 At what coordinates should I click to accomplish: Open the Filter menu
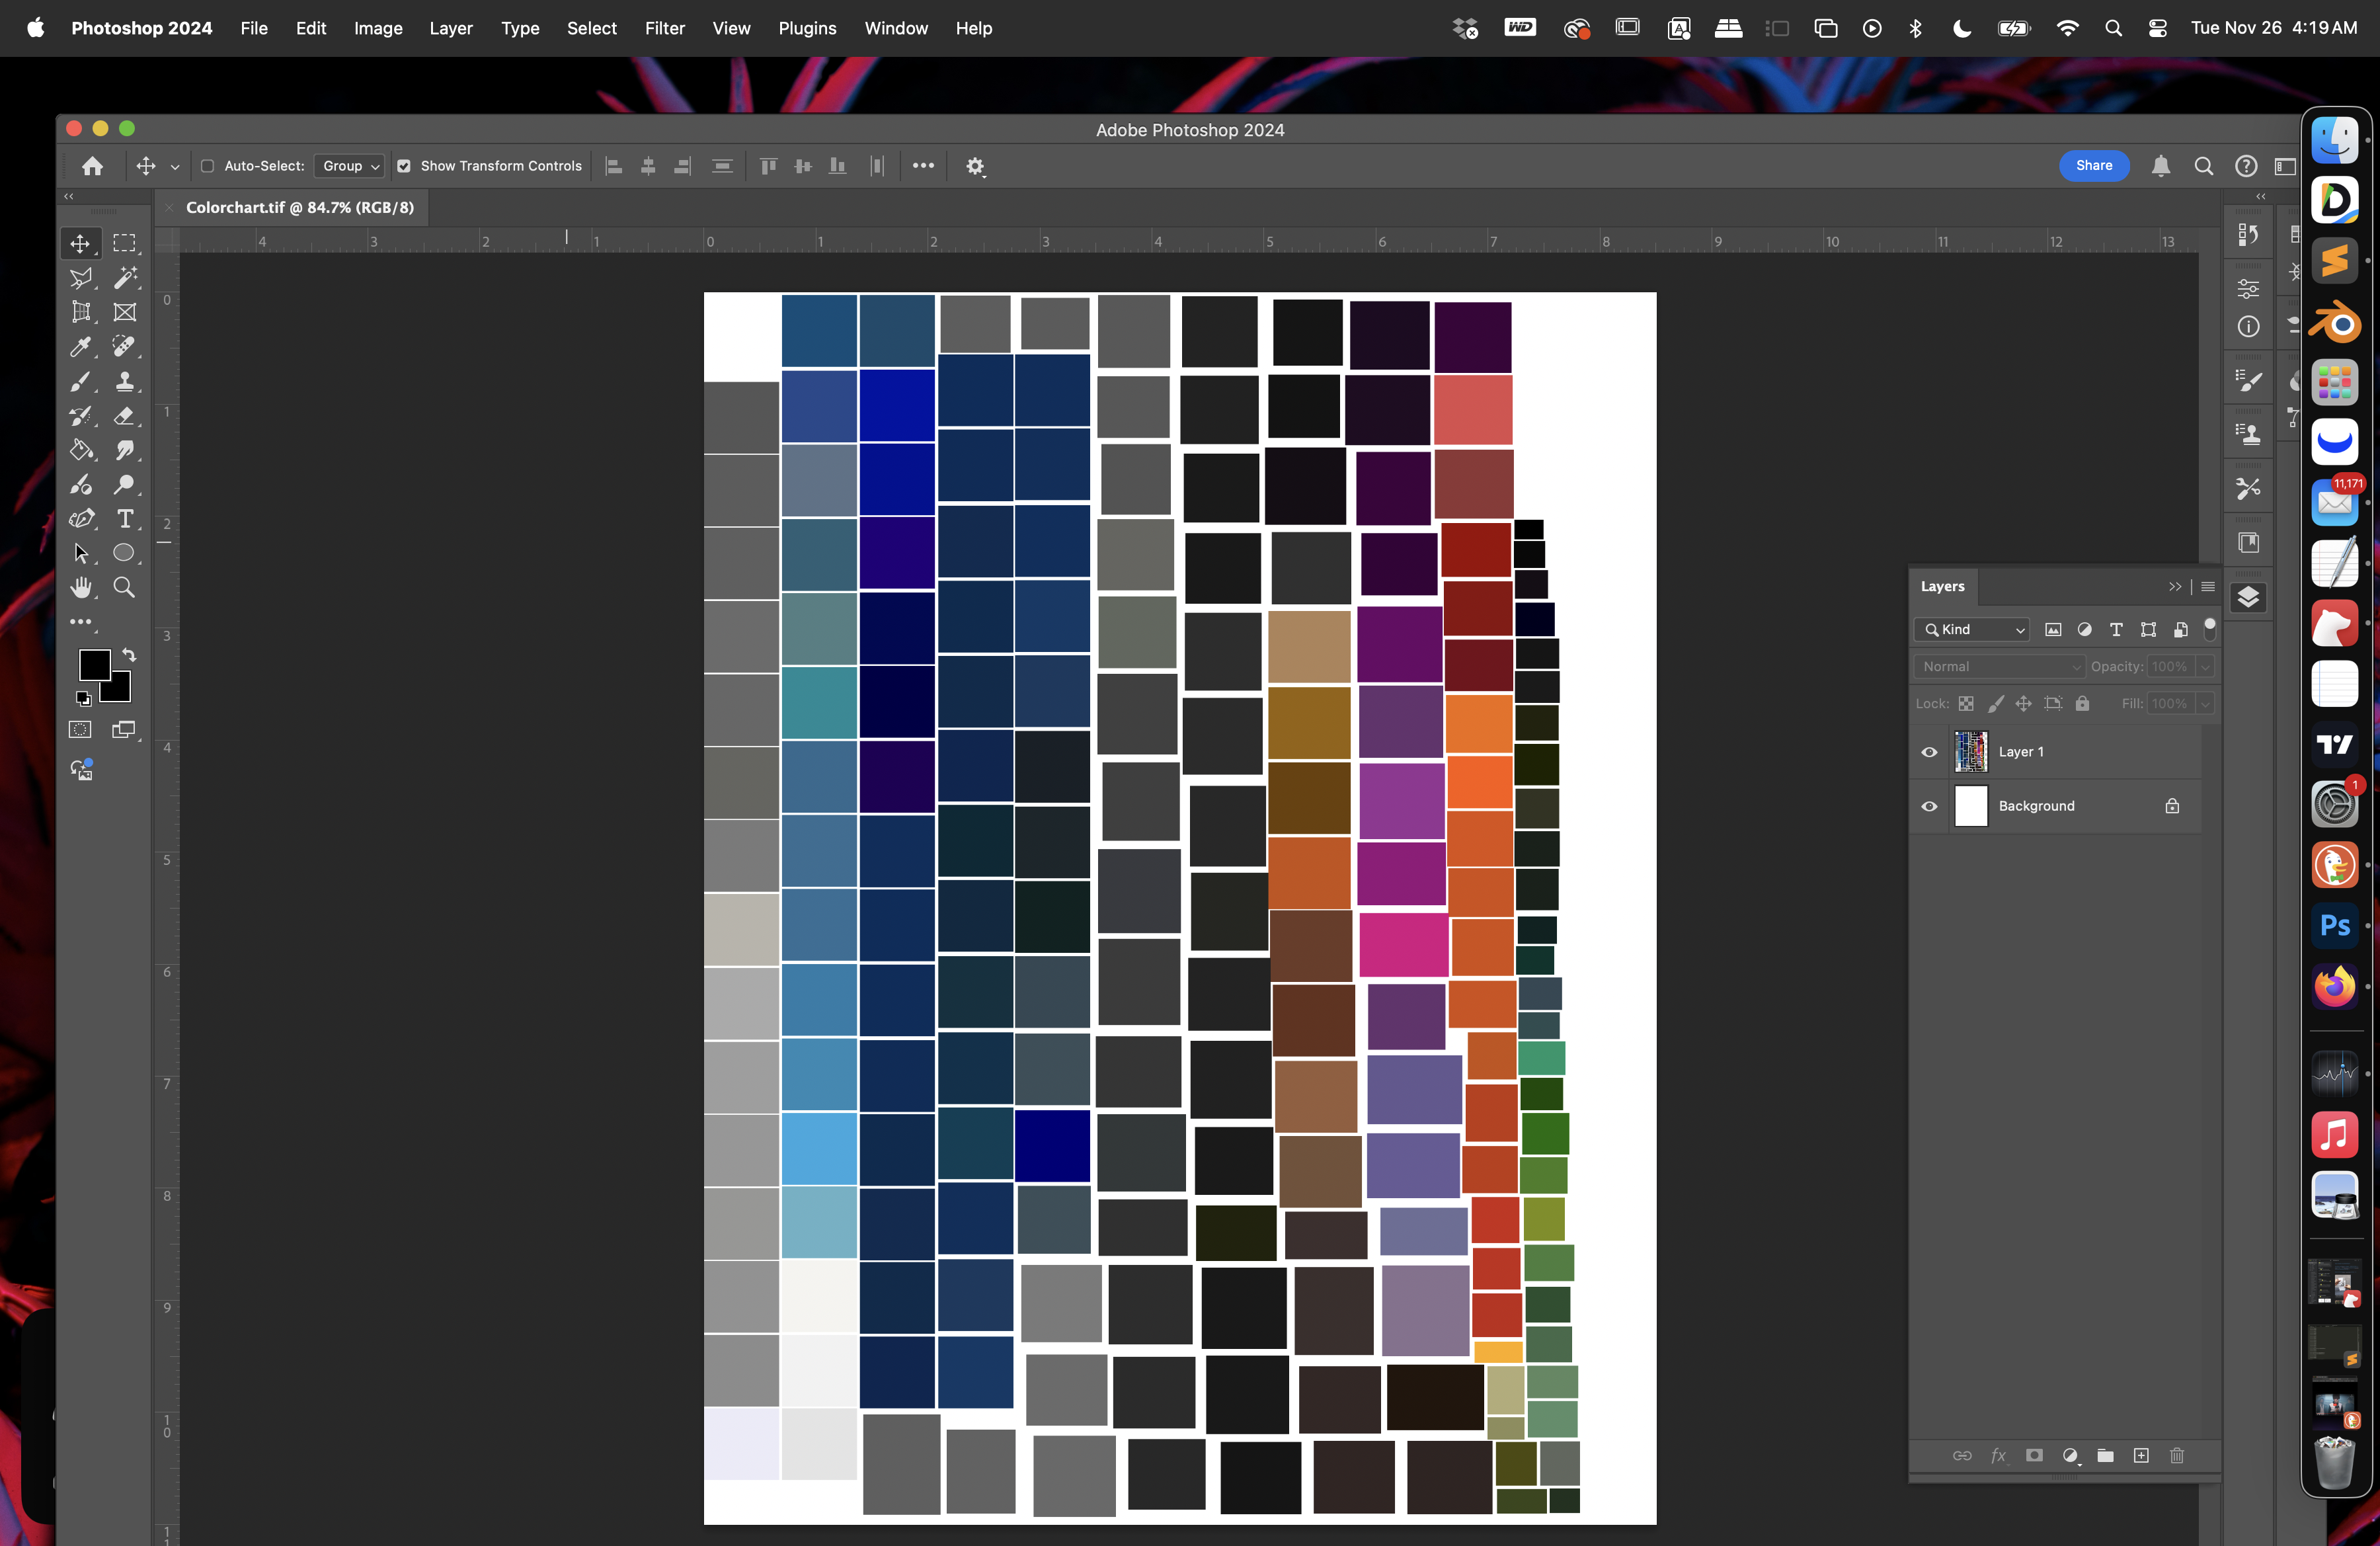664,28
